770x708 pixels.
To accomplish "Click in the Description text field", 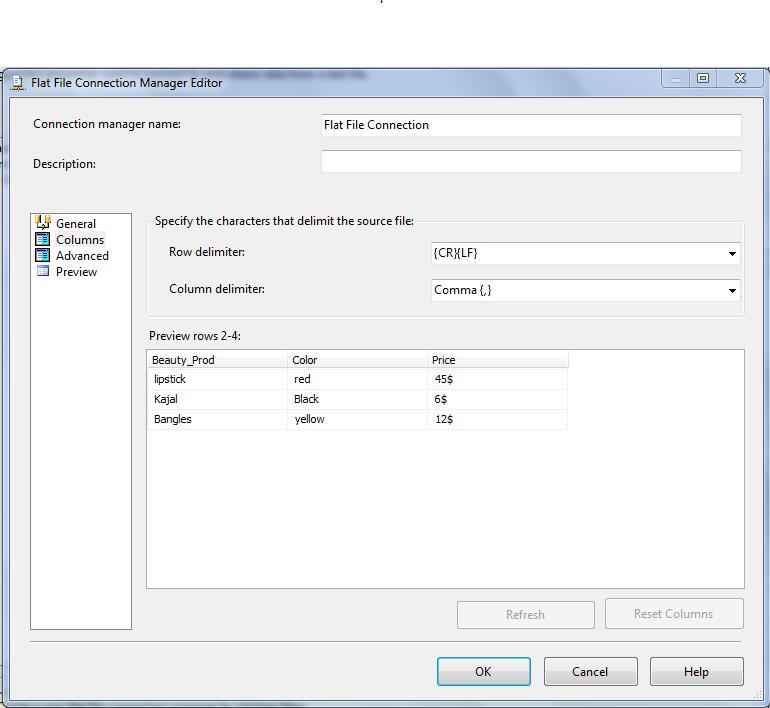I will point(530,161).
